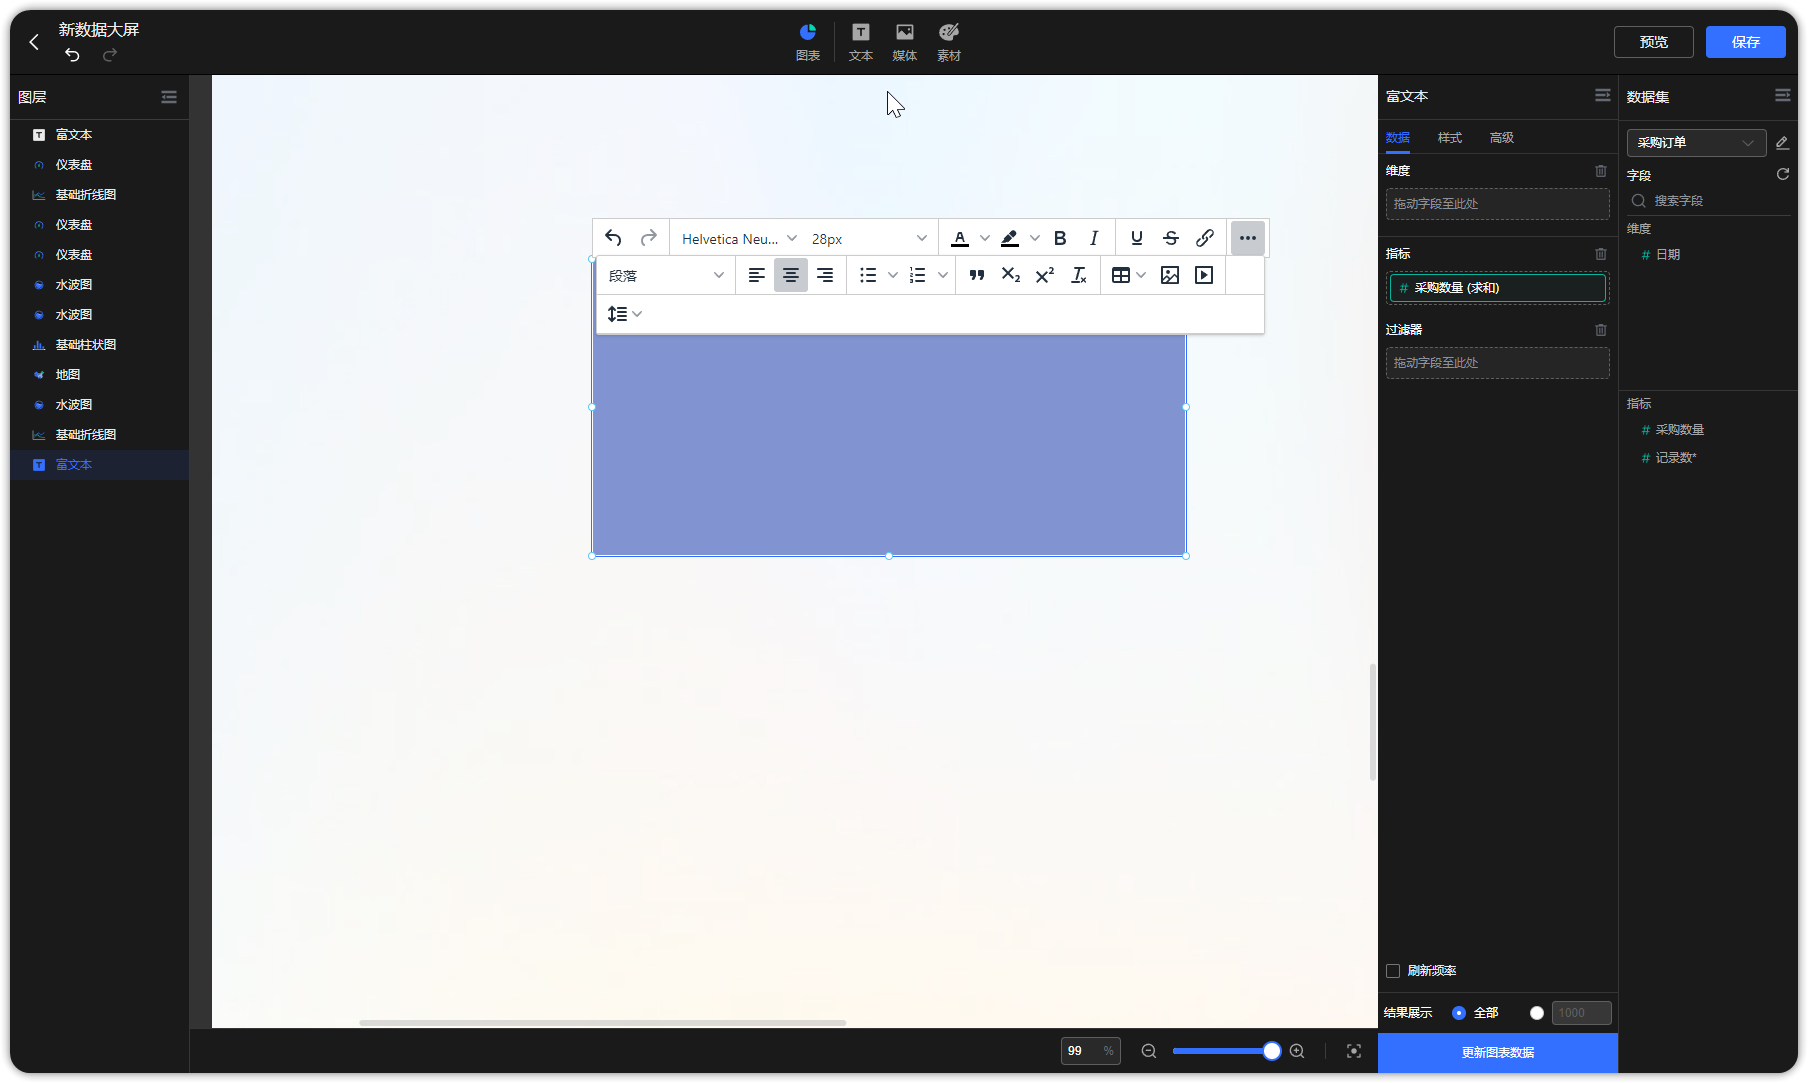This screenshot has height=1083, width=1808.
Task: Click the 采购数量 (求和) metric chip
Action: point(1498,288)
